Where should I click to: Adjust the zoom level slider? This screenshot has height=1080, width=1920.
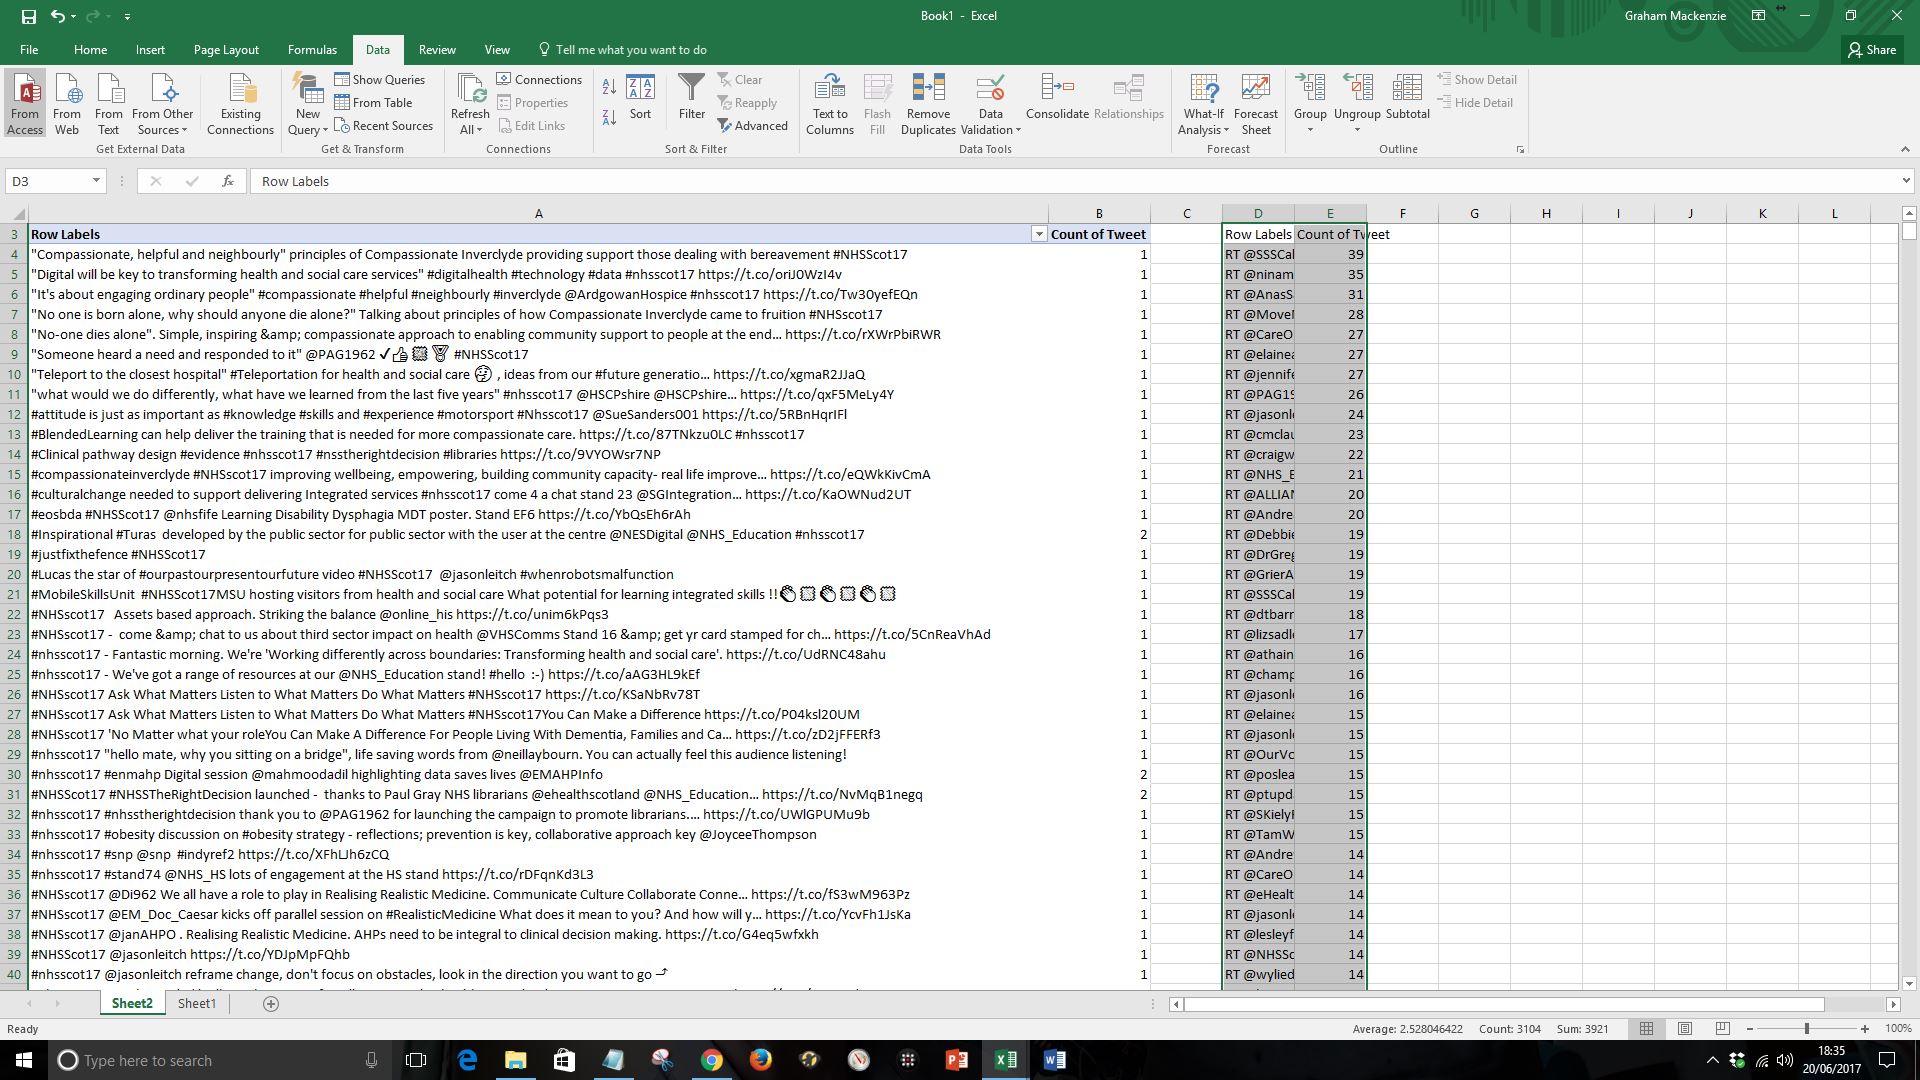tap(1806, 1028)
